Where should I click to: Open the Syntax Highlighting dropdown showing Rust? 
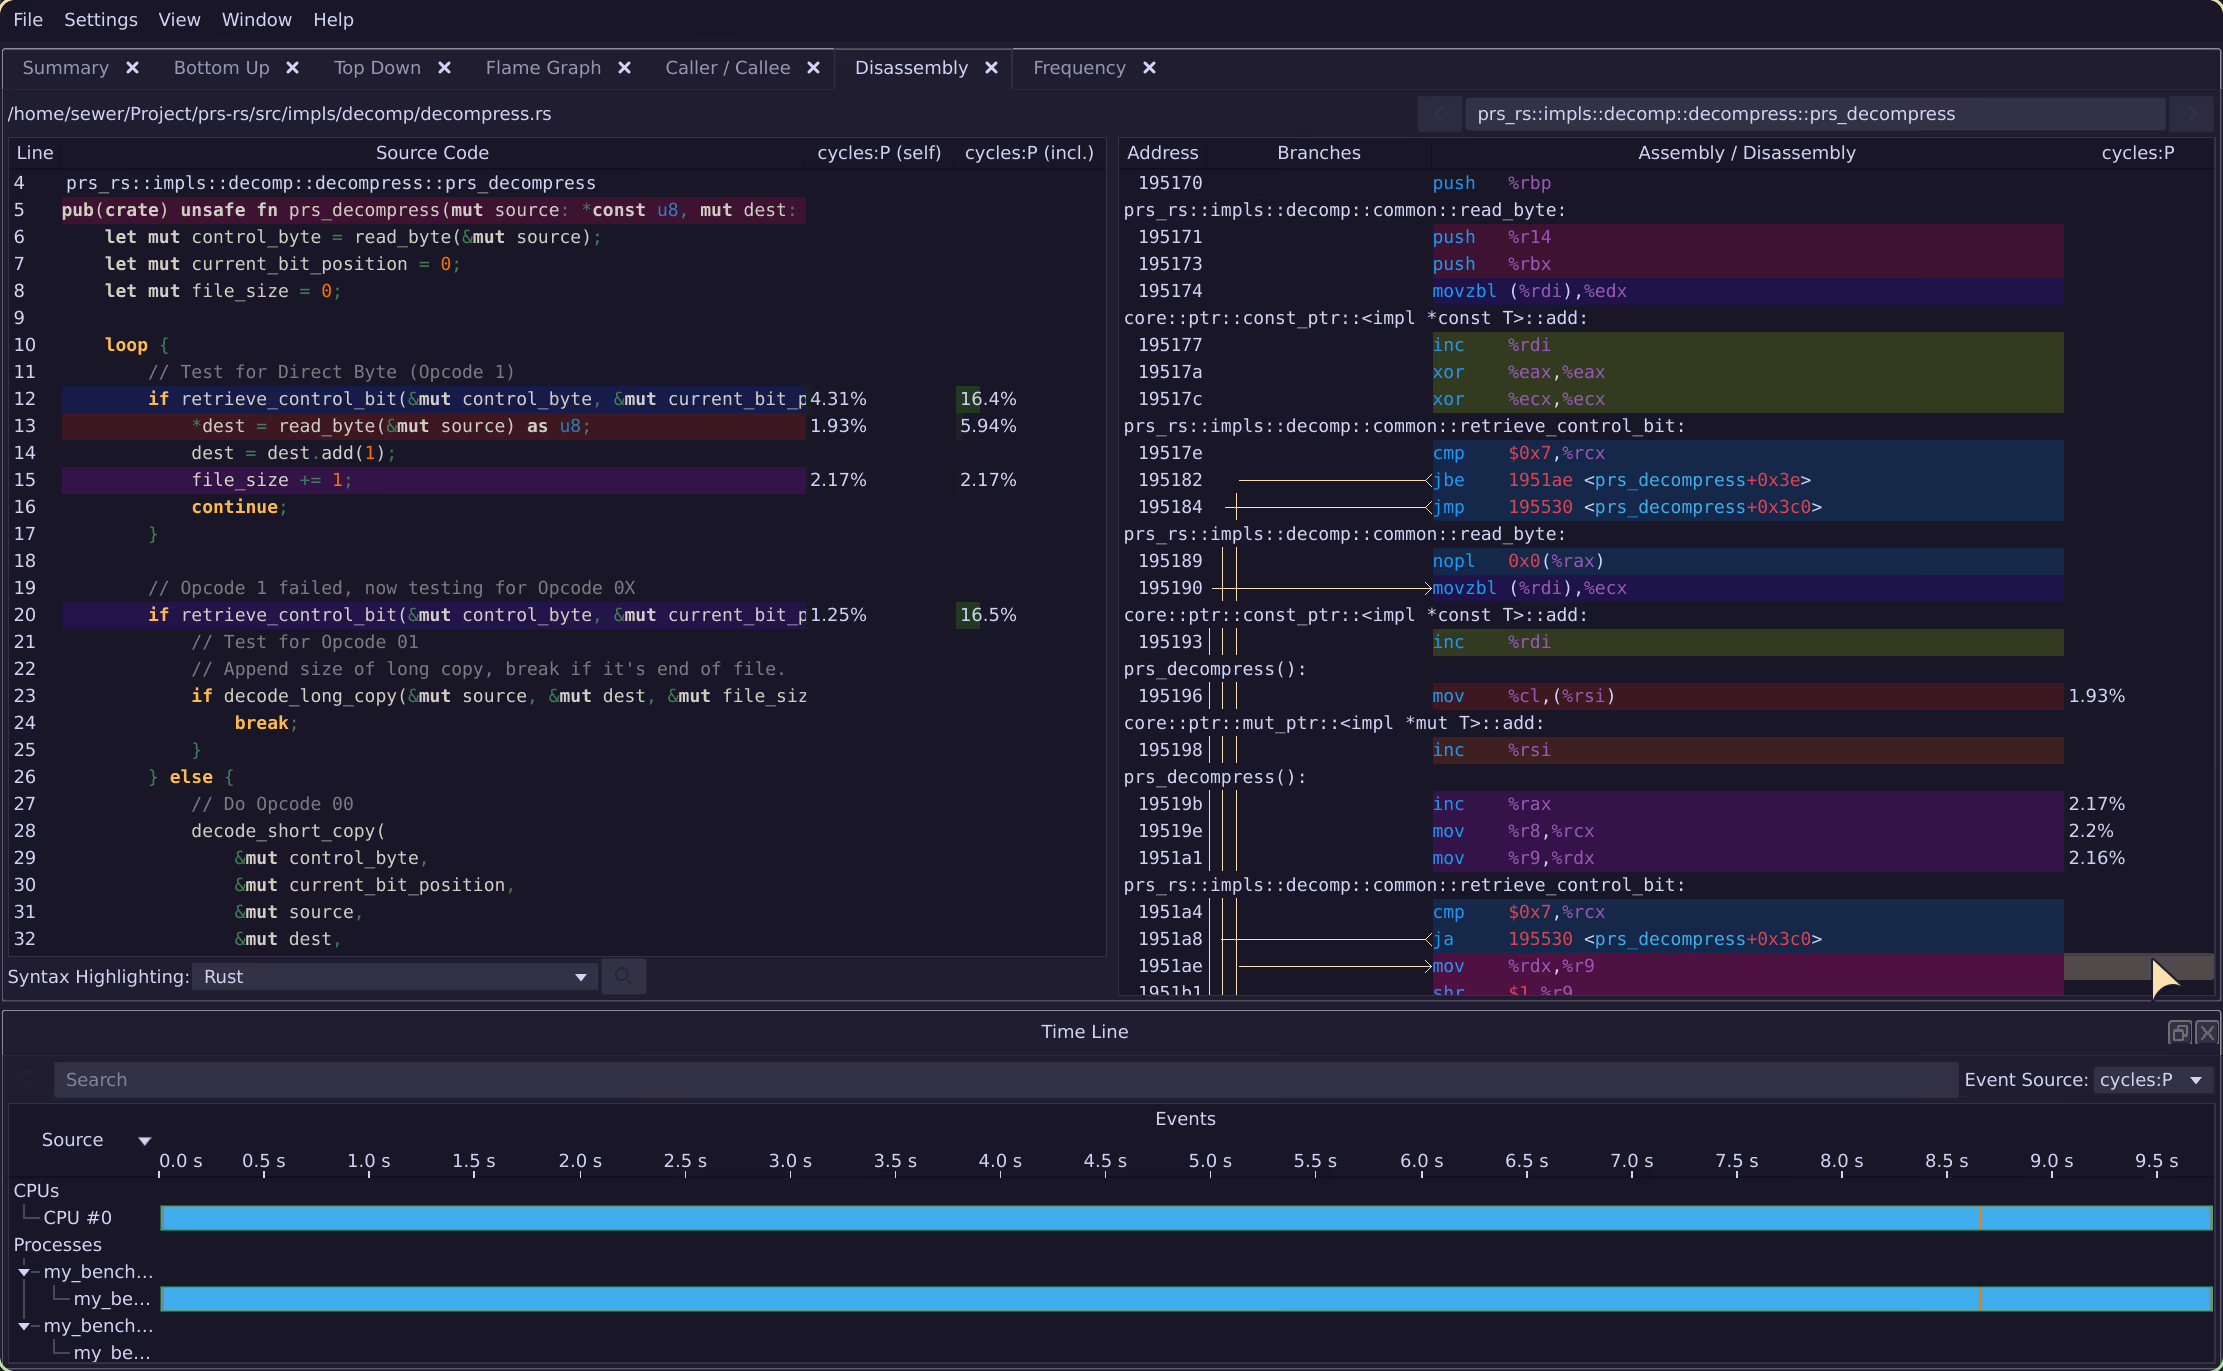tap(395, 976)
